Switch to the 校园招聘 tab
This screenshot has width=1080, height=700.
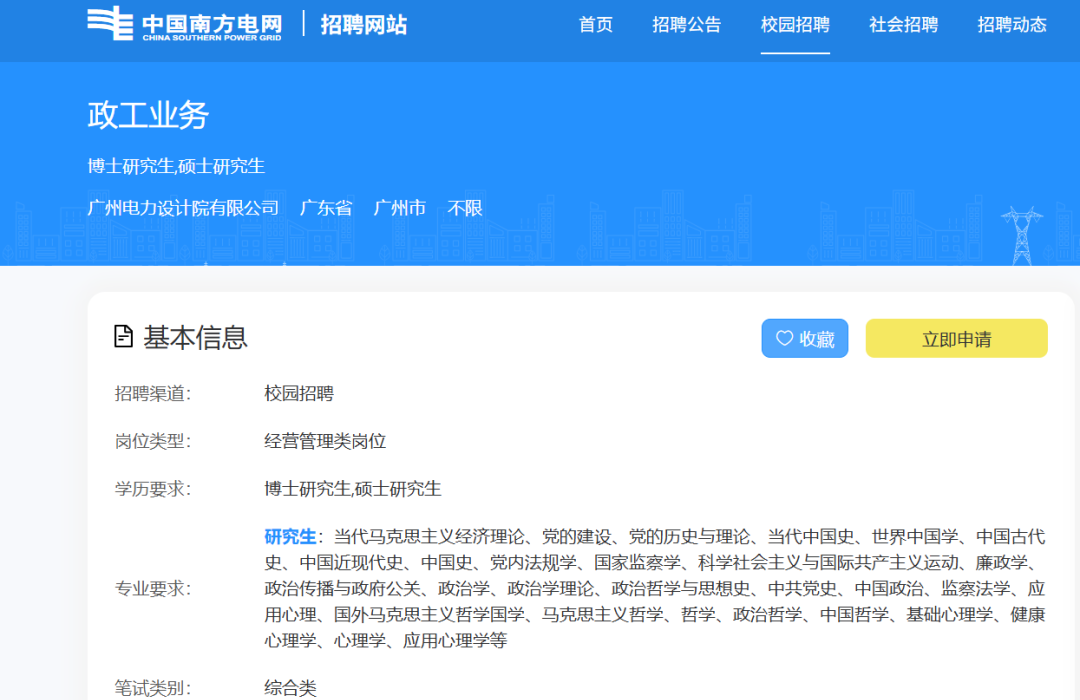pyautogui.click(x=795, y=25)
